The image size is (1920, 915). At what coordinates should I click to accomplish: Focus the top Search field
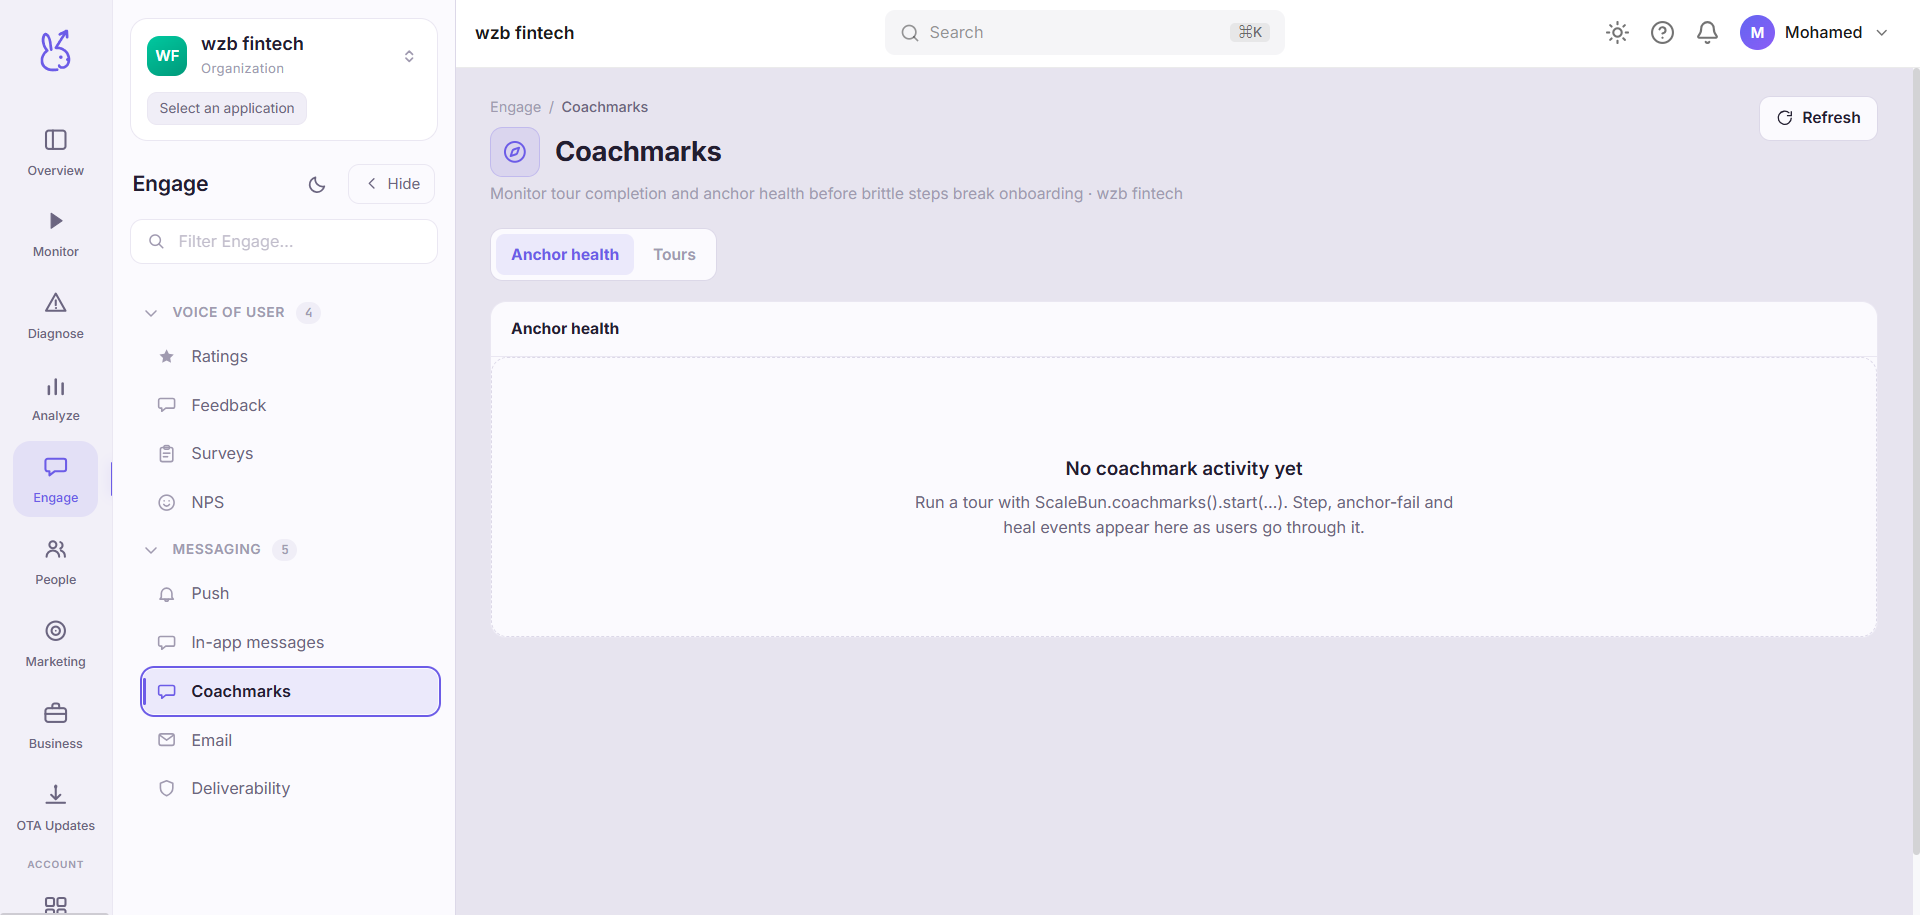click(x=1084, y=33)
